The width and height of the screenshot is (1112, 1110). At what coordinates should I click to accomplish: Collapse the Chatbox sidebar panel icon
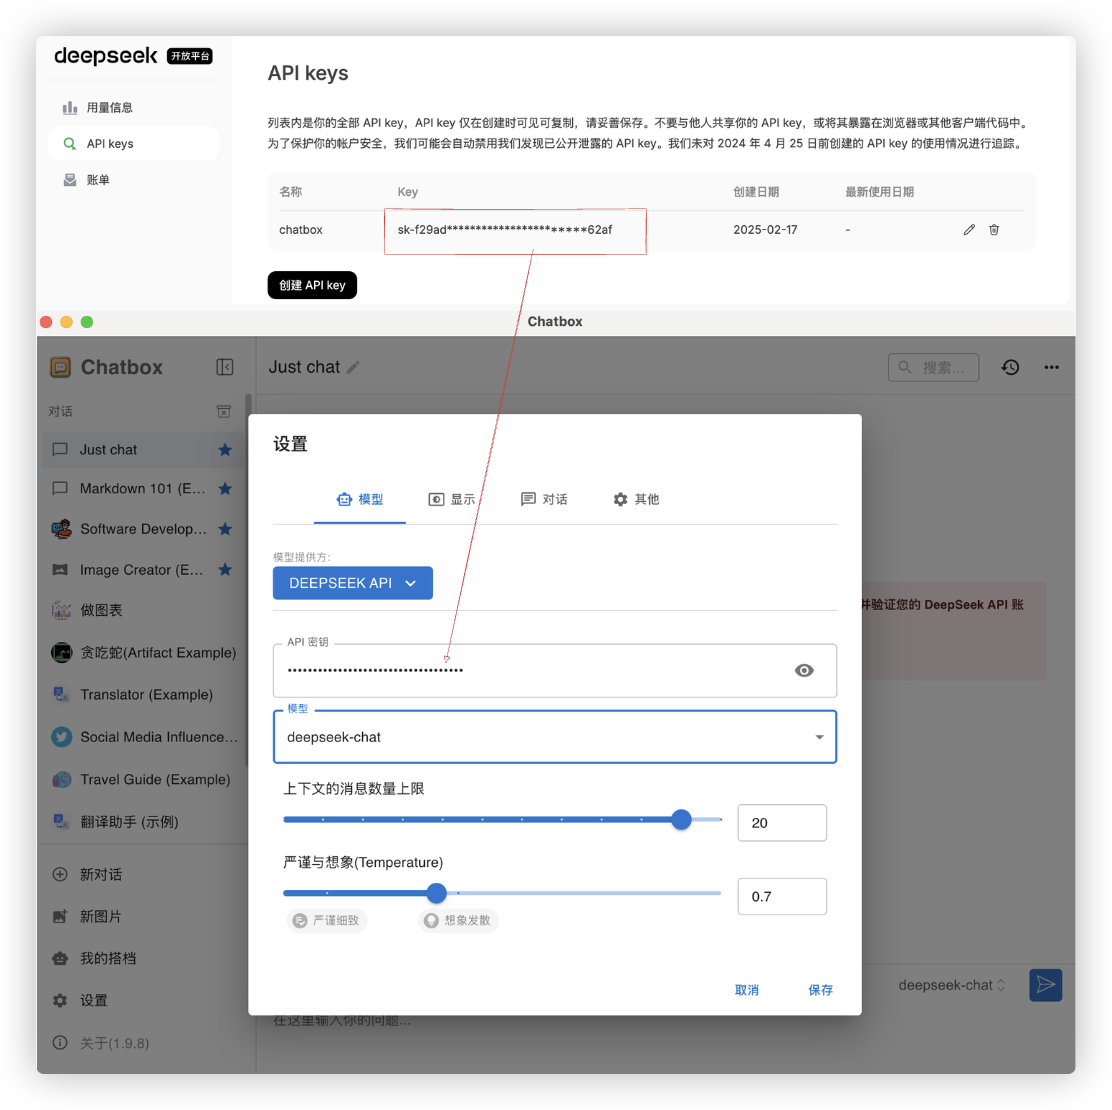pyautogui.click(x=225, y=367)
